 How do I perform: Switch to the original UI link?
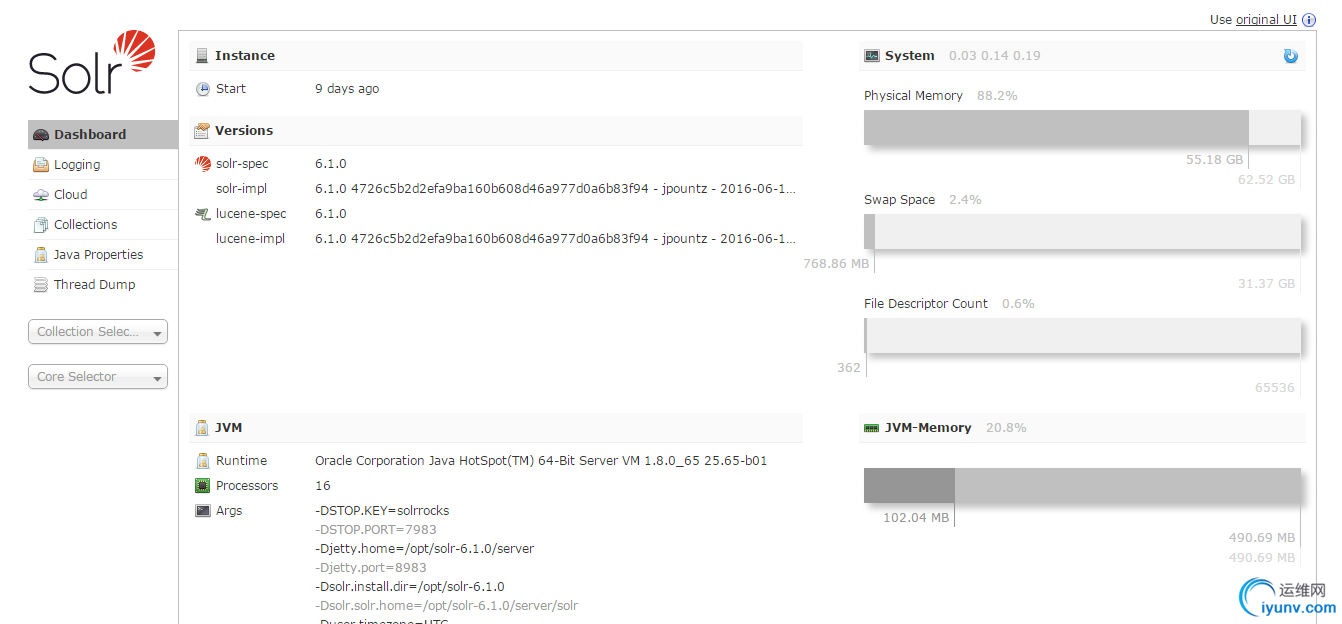(1266, 20)
